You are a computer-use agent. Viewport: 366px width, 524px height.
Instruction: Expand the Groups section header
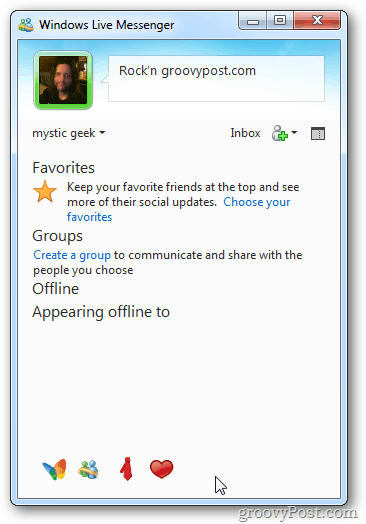point(57,236)
